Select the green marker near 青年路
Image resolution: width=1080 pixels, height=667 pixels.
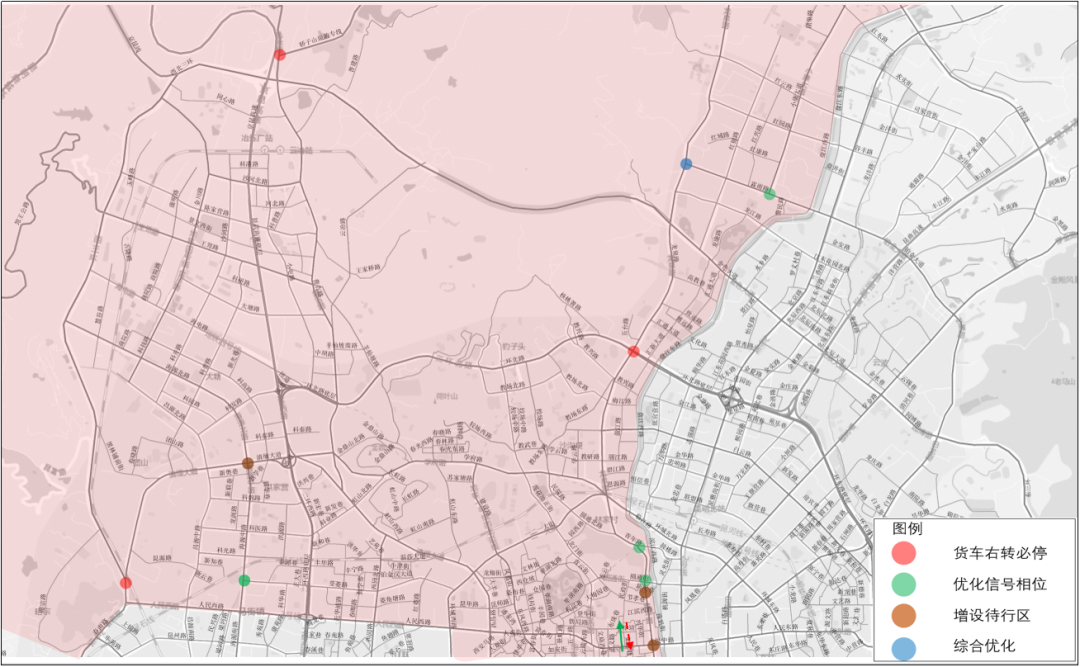(x=639, y=547)
